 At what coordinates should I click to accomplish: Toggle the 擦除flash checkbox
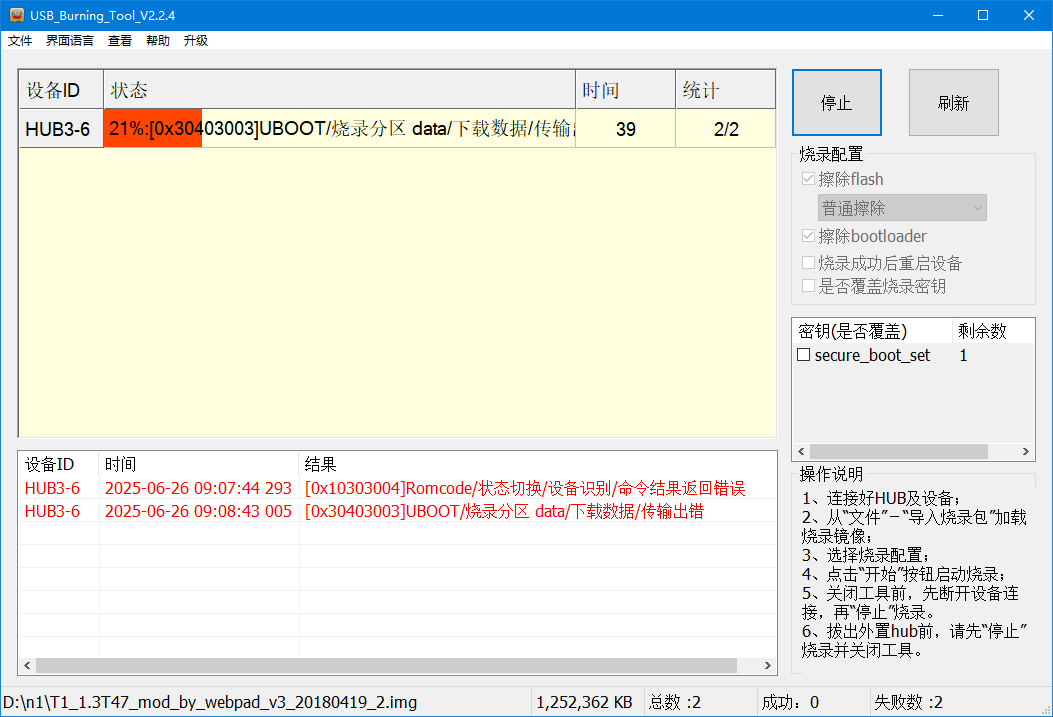807,178
